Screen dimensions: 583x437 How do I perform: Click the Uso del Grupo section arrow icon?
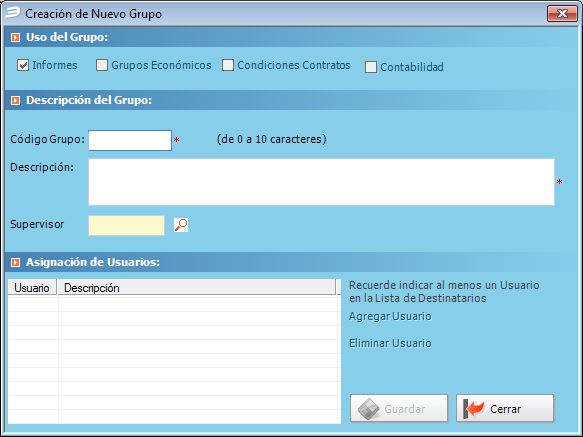16,37
